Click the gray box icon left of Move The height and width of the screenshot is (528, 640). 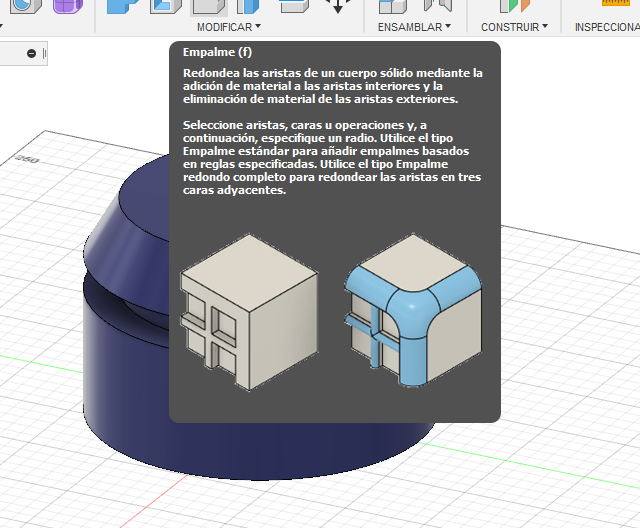[x=292, y=6]
